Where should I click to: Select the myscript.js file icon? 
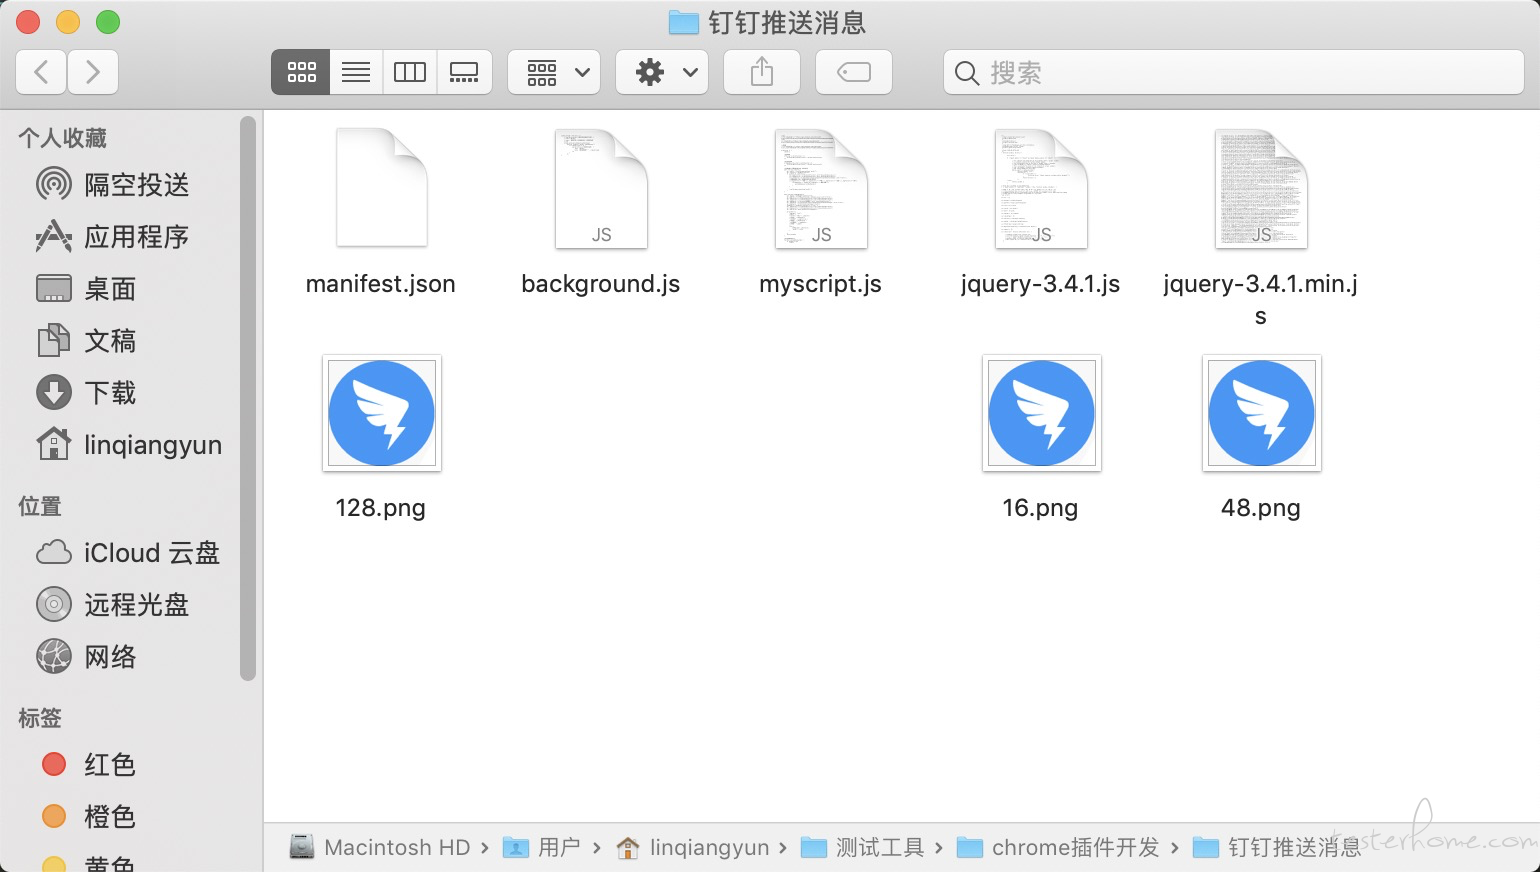tap(821, 188)
